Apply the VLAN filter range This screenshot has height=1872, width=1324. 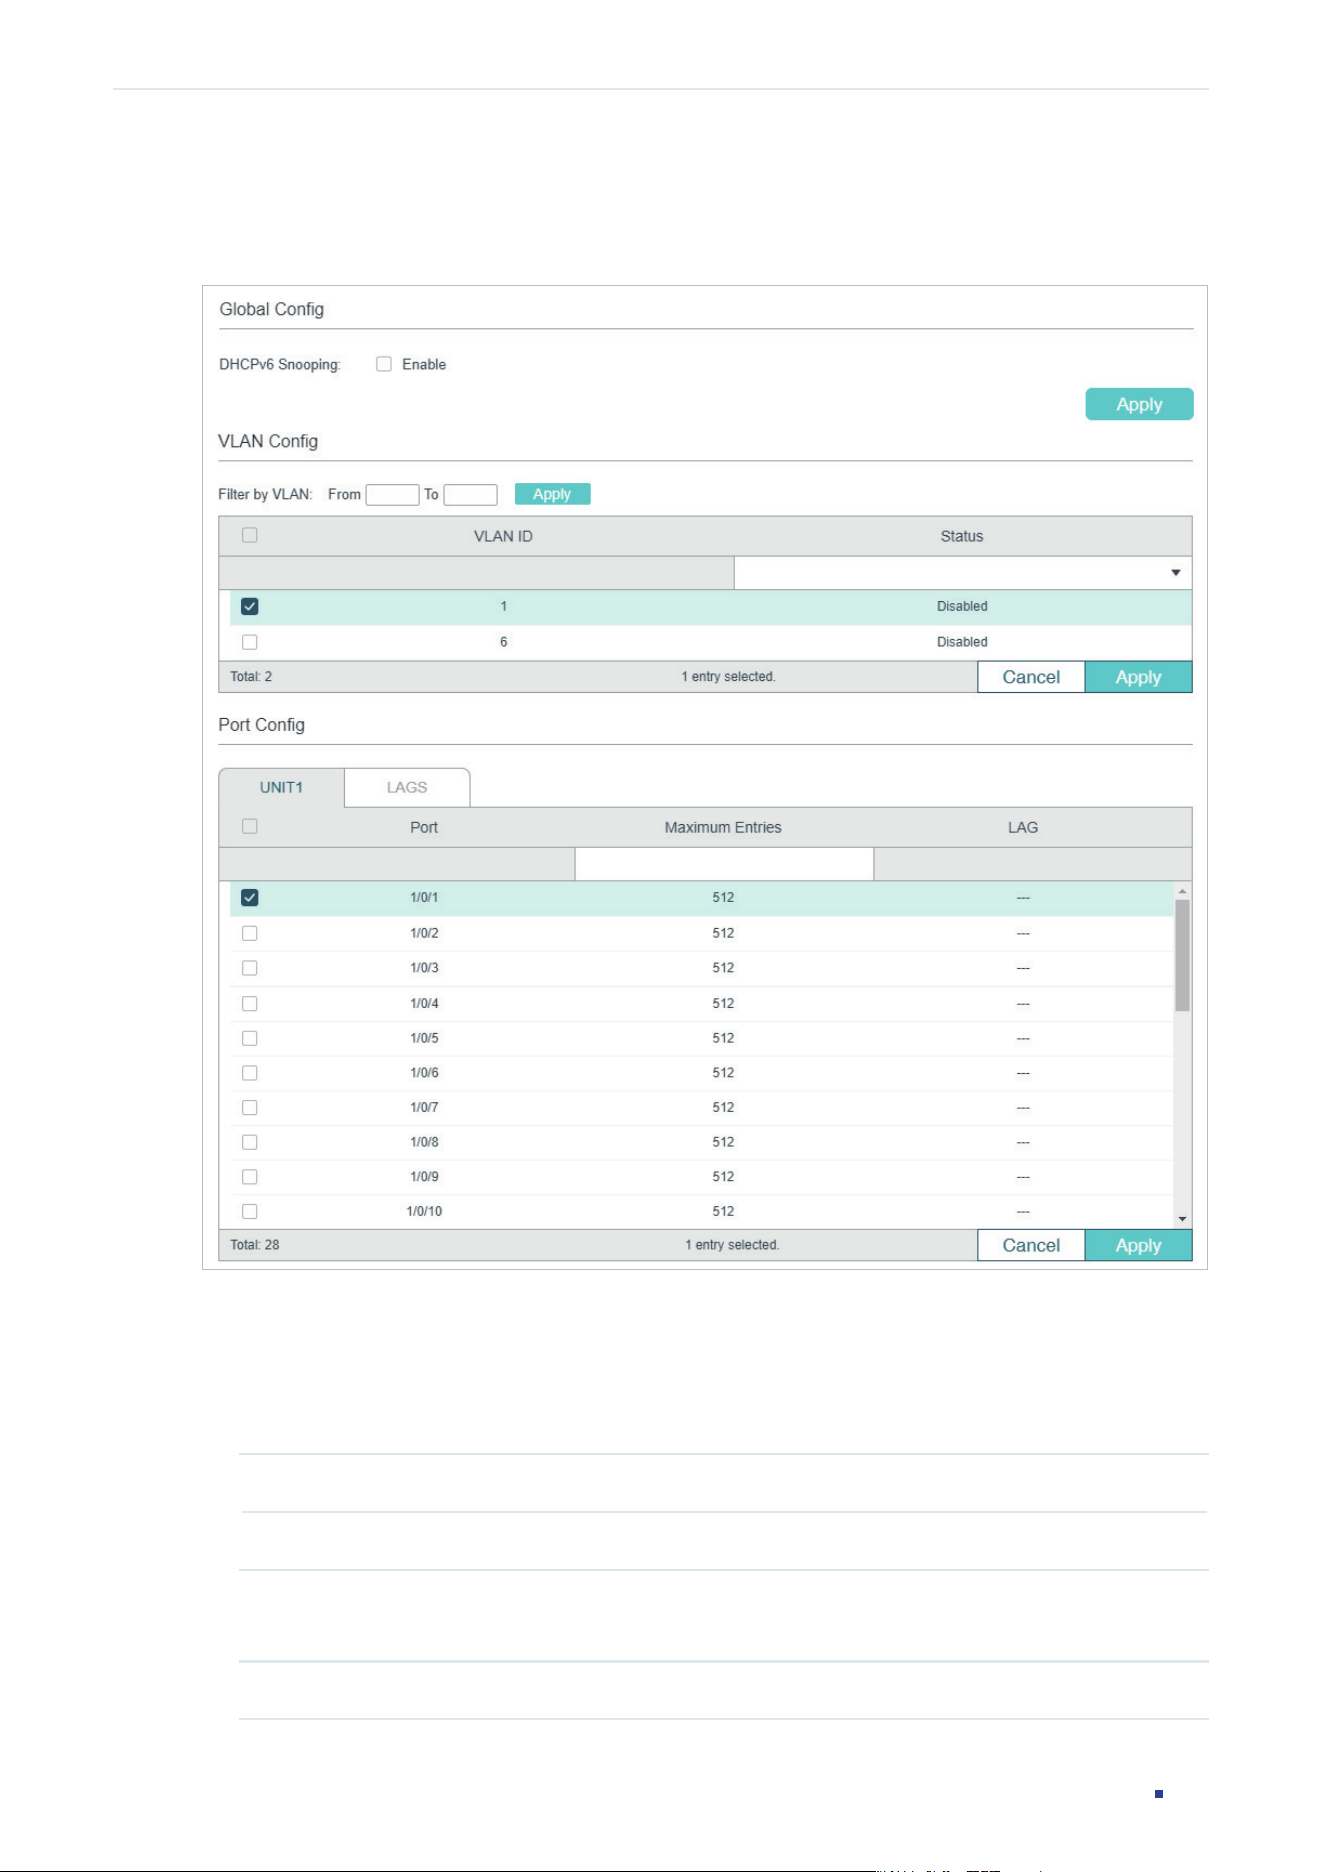pos(552,494)
